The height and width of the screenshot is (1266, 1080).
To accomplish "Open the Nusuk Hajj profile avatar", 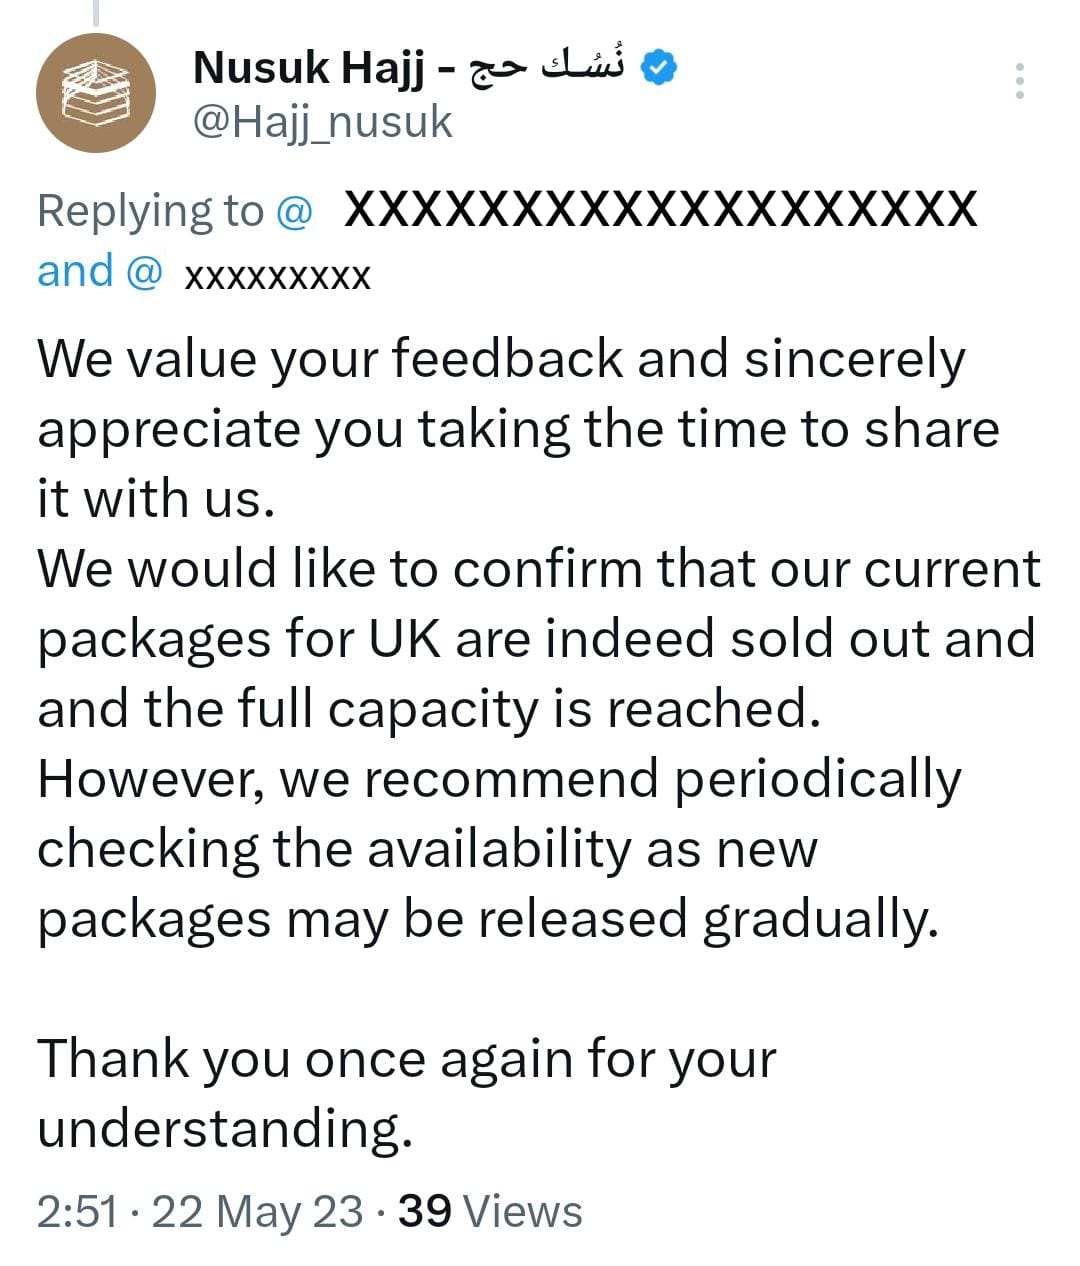I will pyautogui.click(x=95, y=93).
